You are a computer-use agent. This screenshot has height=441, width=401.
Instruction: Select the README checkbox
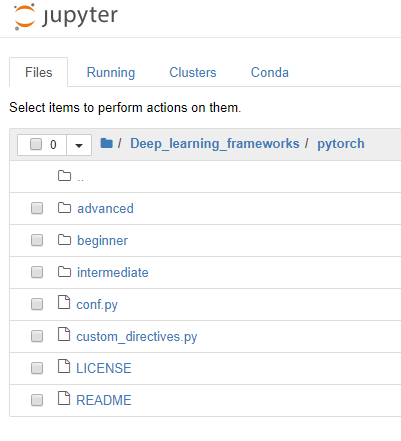click(37, 400)
